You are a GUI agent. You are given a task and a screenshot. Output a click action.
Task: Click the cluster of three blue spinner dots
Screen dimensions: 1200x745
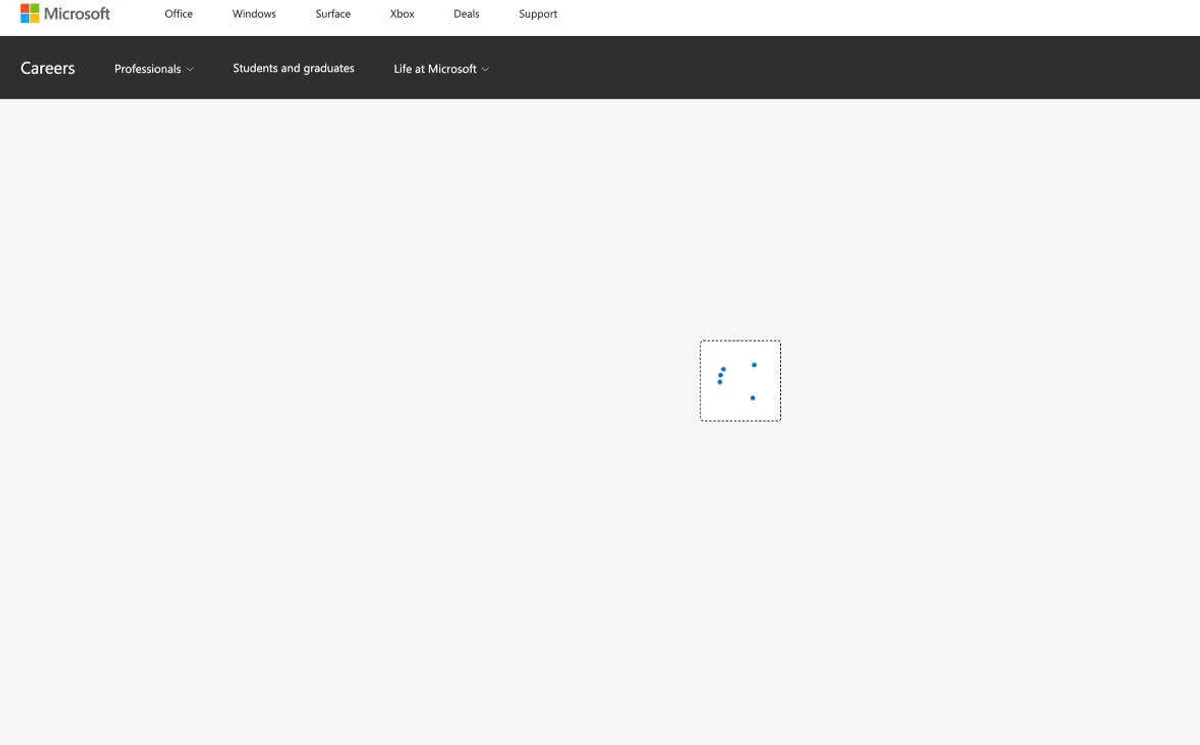720,375
